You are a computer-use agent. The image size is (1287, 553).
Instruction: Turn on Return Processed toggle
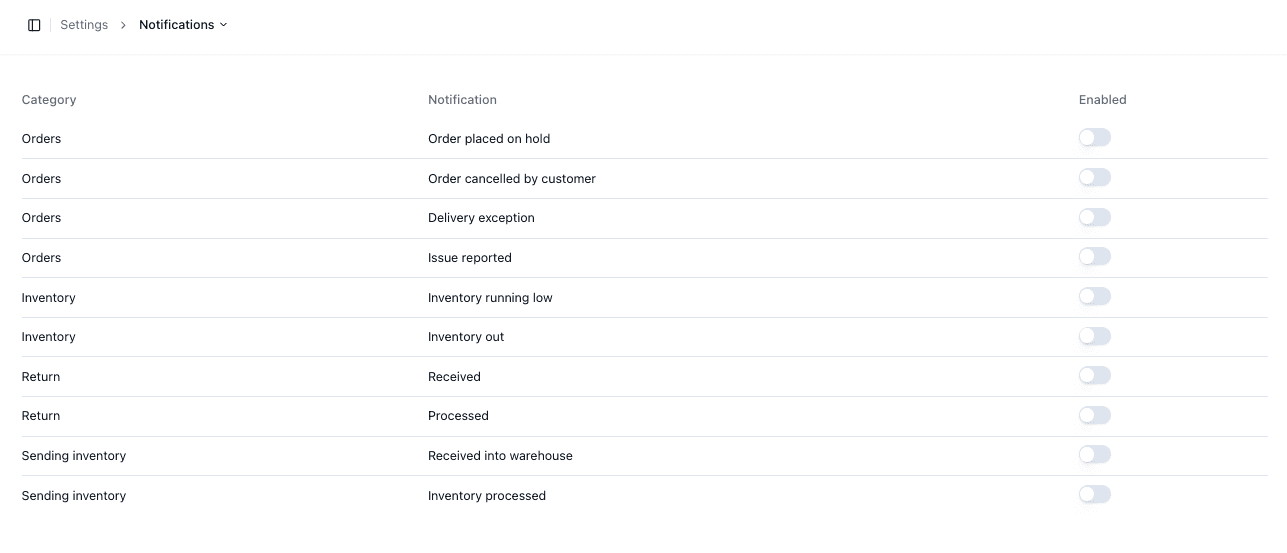[x=1094, y=415]
